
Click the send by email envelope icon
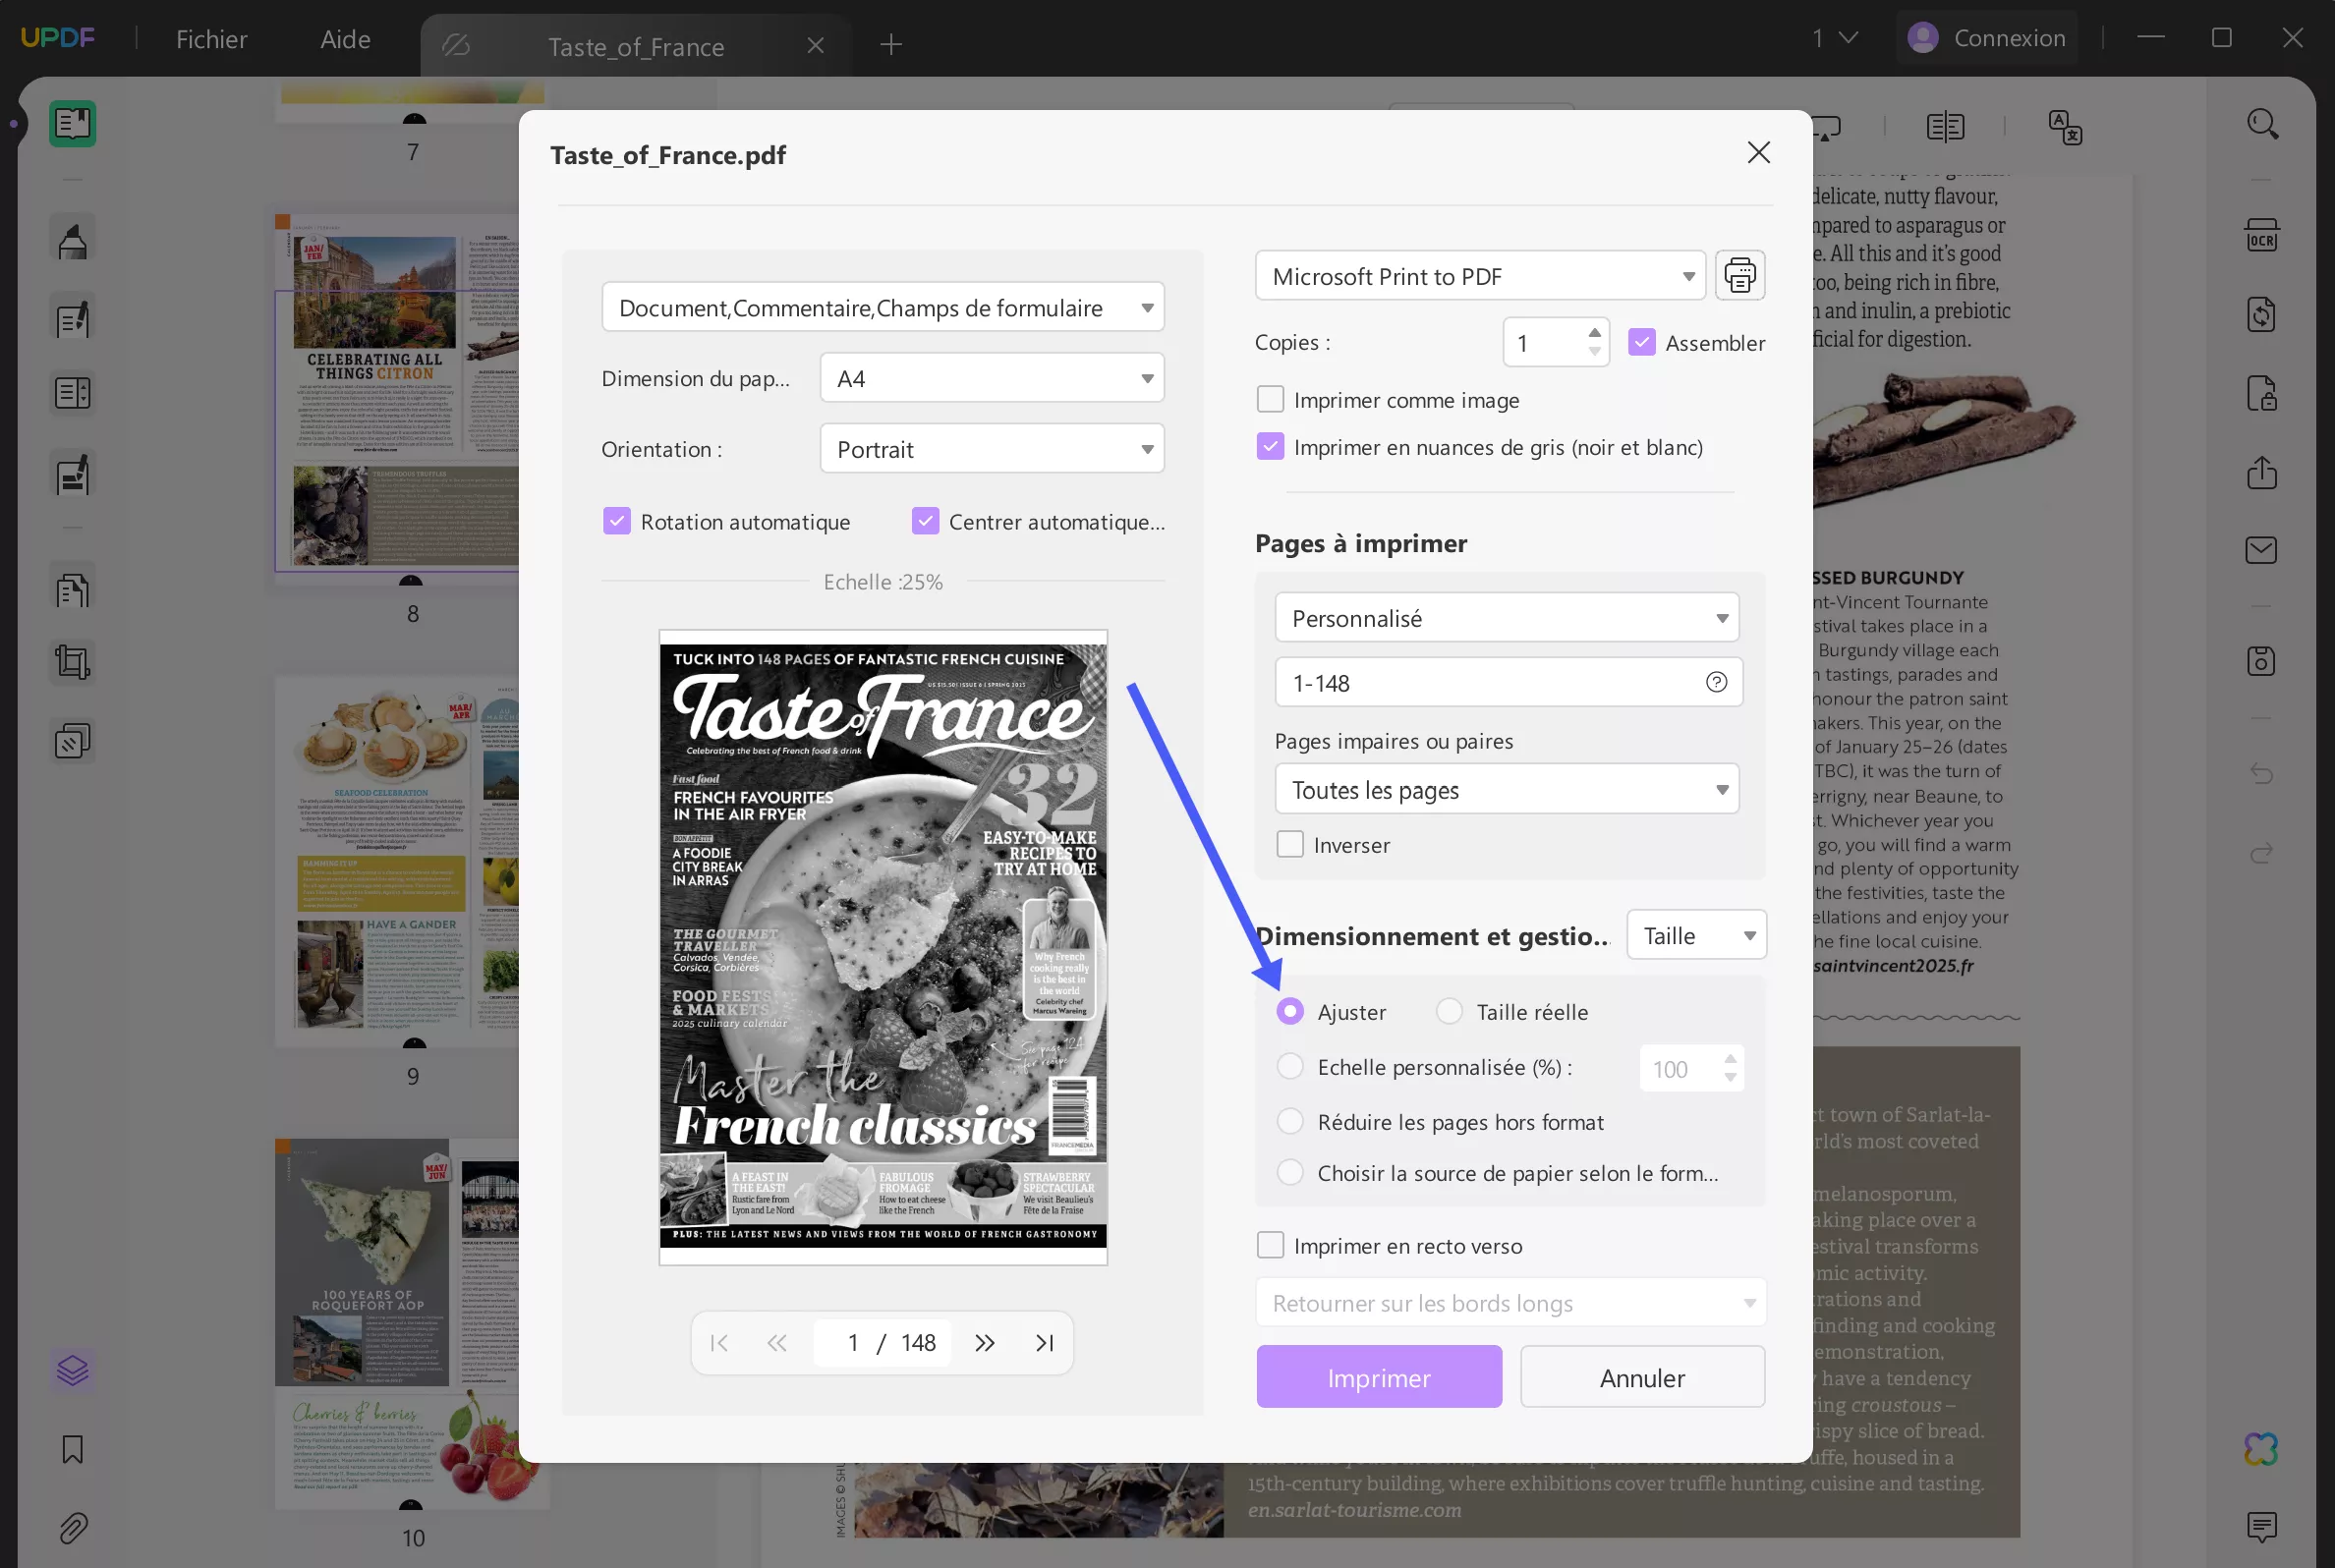[x=2261, y=550]
